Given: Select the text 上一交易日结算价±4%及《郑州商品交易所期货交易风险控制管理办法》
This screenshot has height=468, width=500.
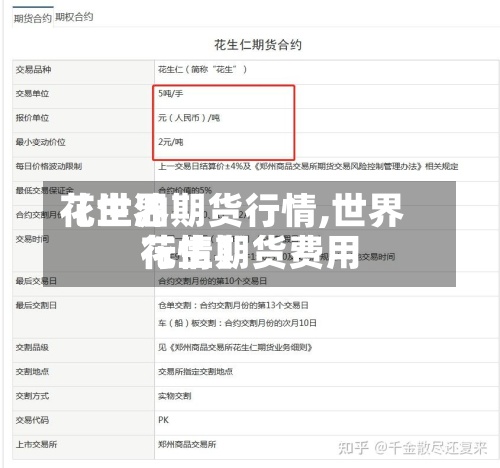Looking at the screenshot, I should coord(291,166).
